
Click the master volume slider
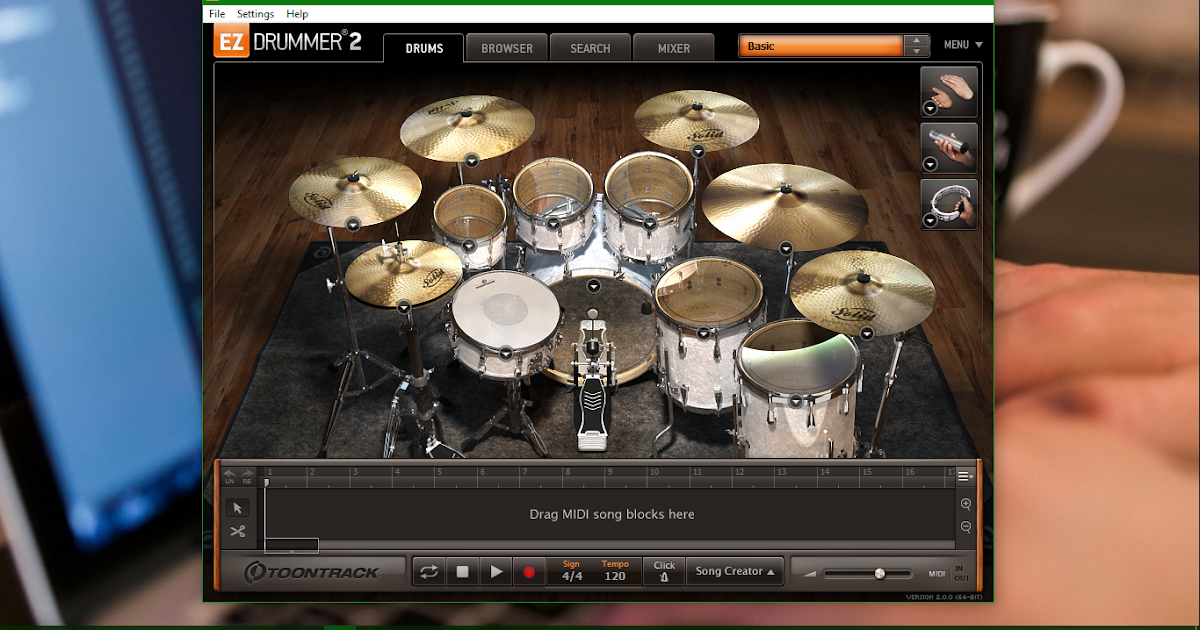(x=867, y=574)
